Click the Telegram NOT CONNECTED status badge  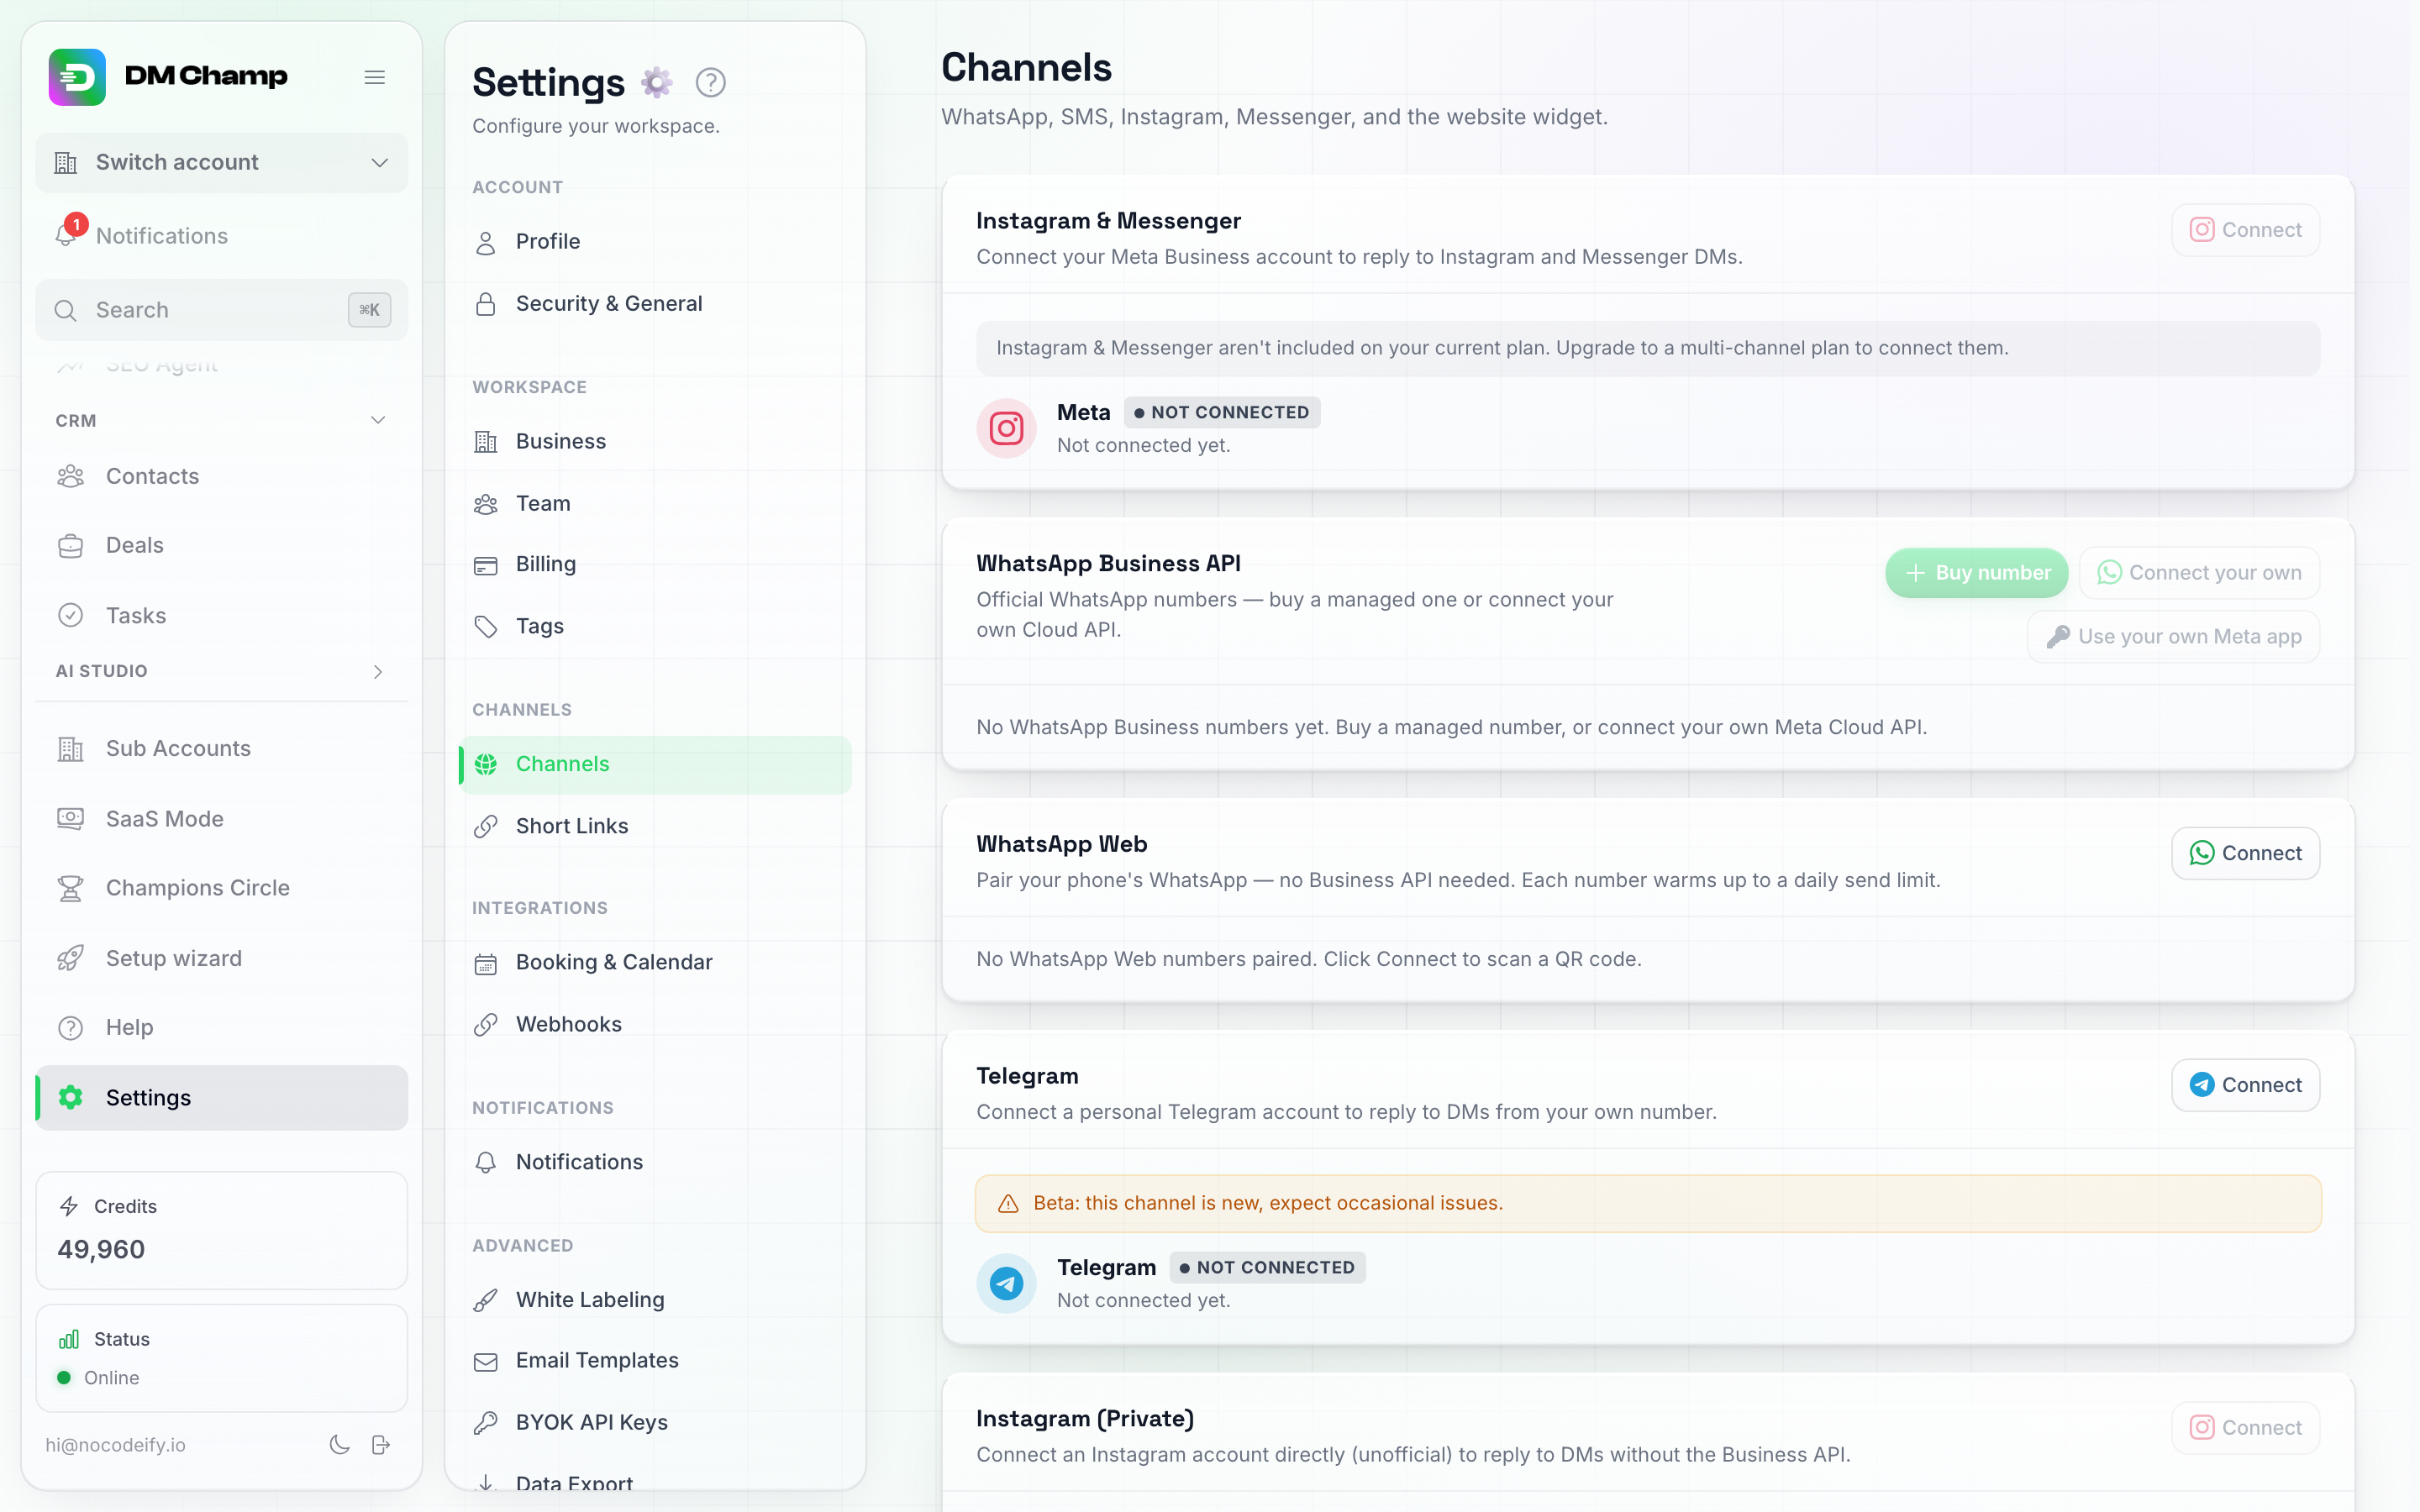(1267, 1267)
